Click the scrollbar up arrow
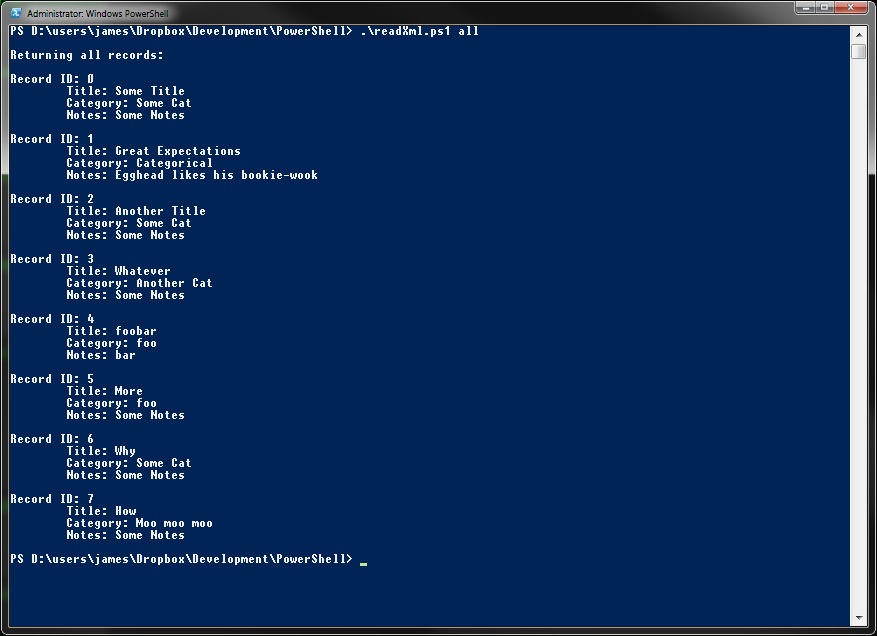Image resolution: width=877 pixels, height=636 pixels. tap(859, 35)
